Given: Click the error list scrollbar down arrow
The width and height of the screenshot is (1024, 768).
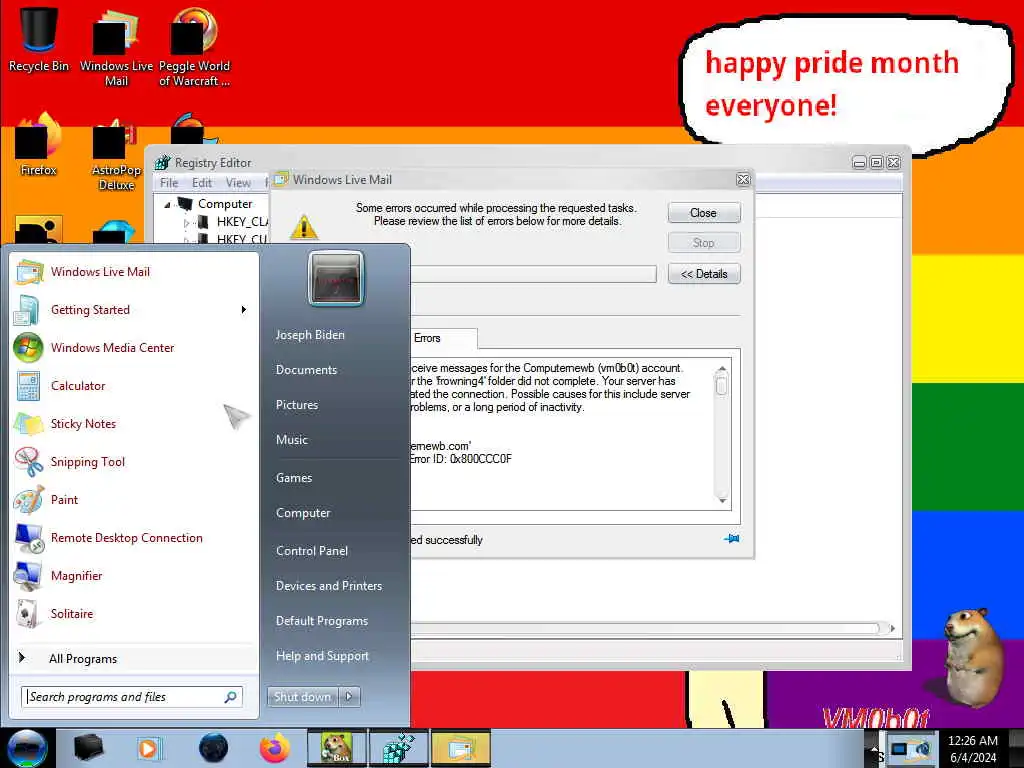Looking at the screenshot, I should coord(722,500).
